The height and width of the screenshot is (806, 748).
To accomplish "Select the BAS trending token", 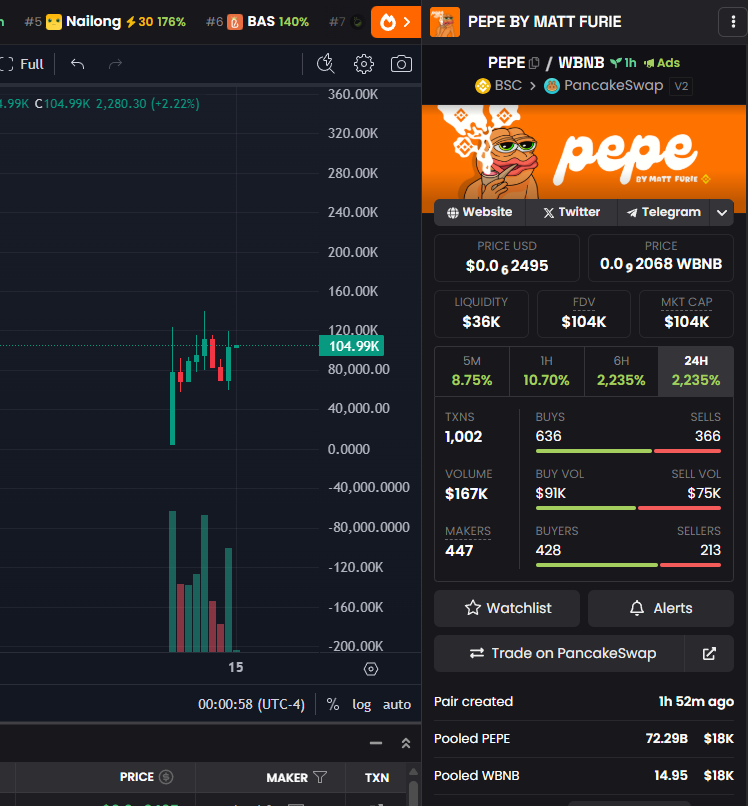I will (x=258, y=22).
